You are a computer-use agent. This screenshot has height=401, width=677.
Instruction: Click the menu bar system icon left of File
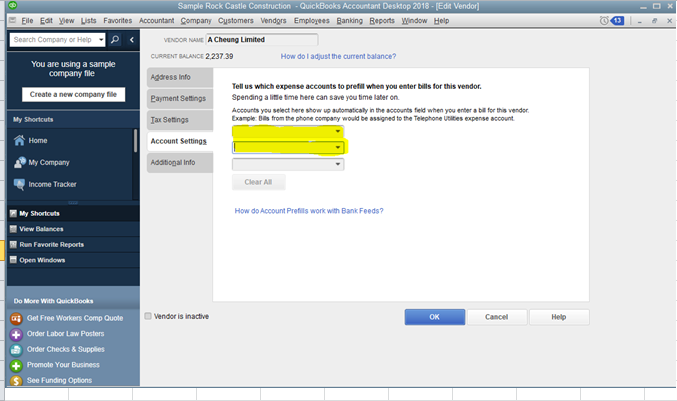(13, 20)
